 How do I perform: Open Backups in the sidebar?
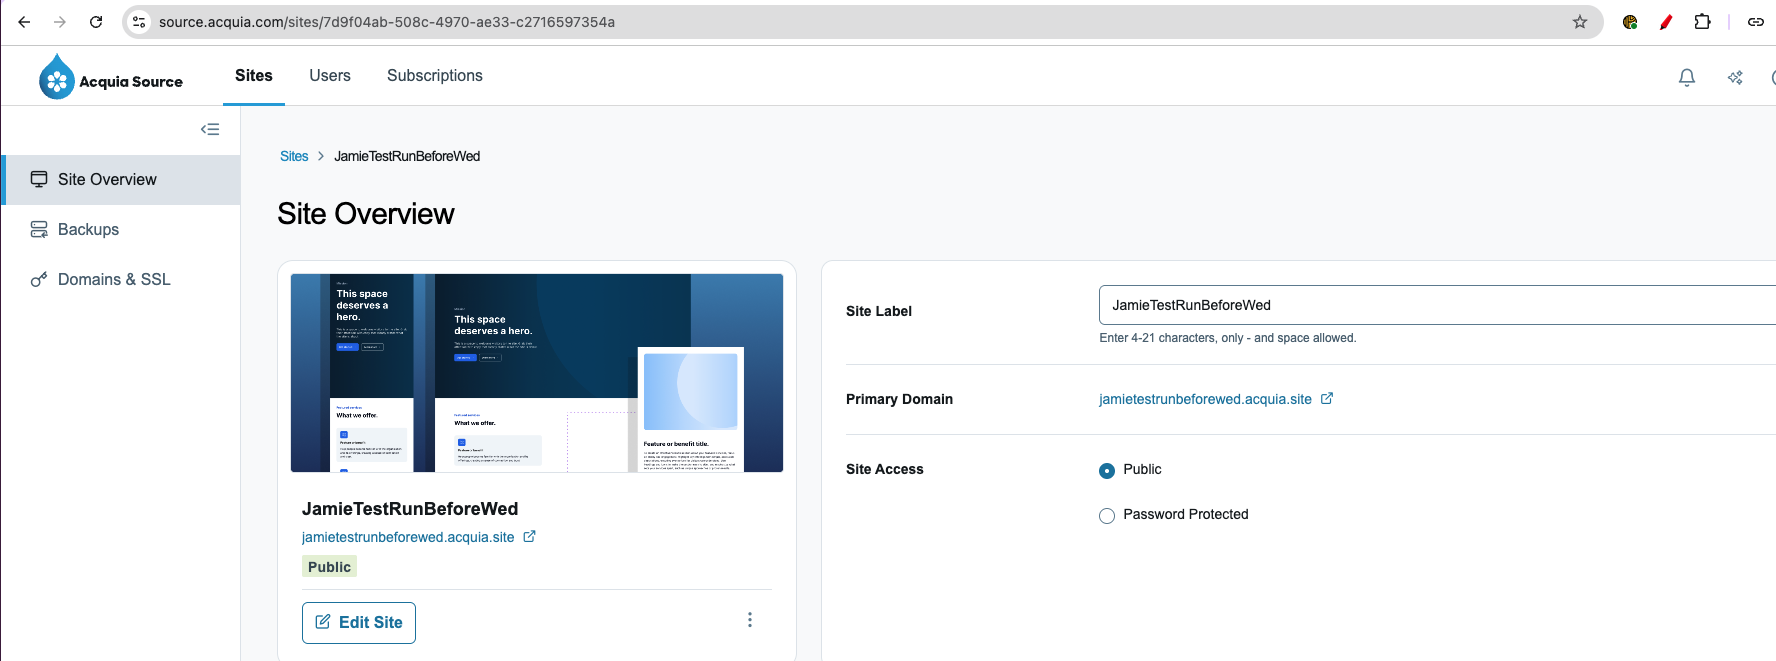tap(120, 230)
